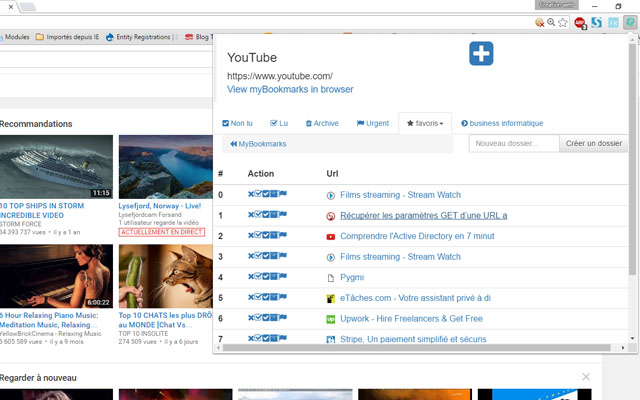Click the green myBookmarks extension icon
The height and width of the screenshot is (400, 640).
631,22
